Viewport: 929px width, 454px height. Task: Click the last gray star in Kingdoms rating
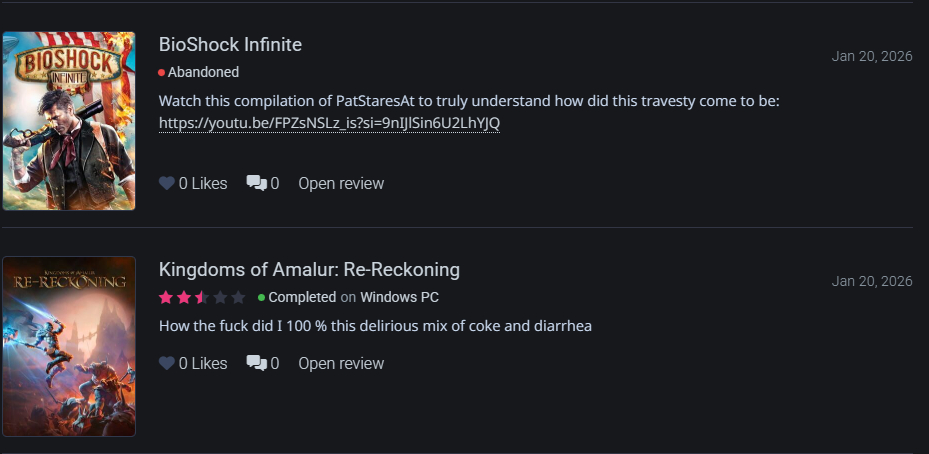[238, 298]
